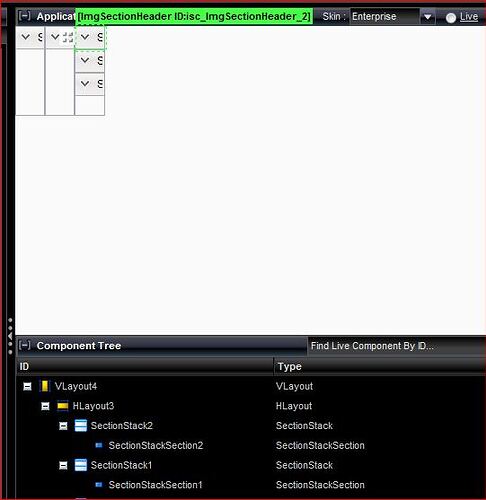Viewport: 486px width, 500px height.
Task: Open the Skin dropdown arrow
Action: pyautogui.click(x=427, y=17)
